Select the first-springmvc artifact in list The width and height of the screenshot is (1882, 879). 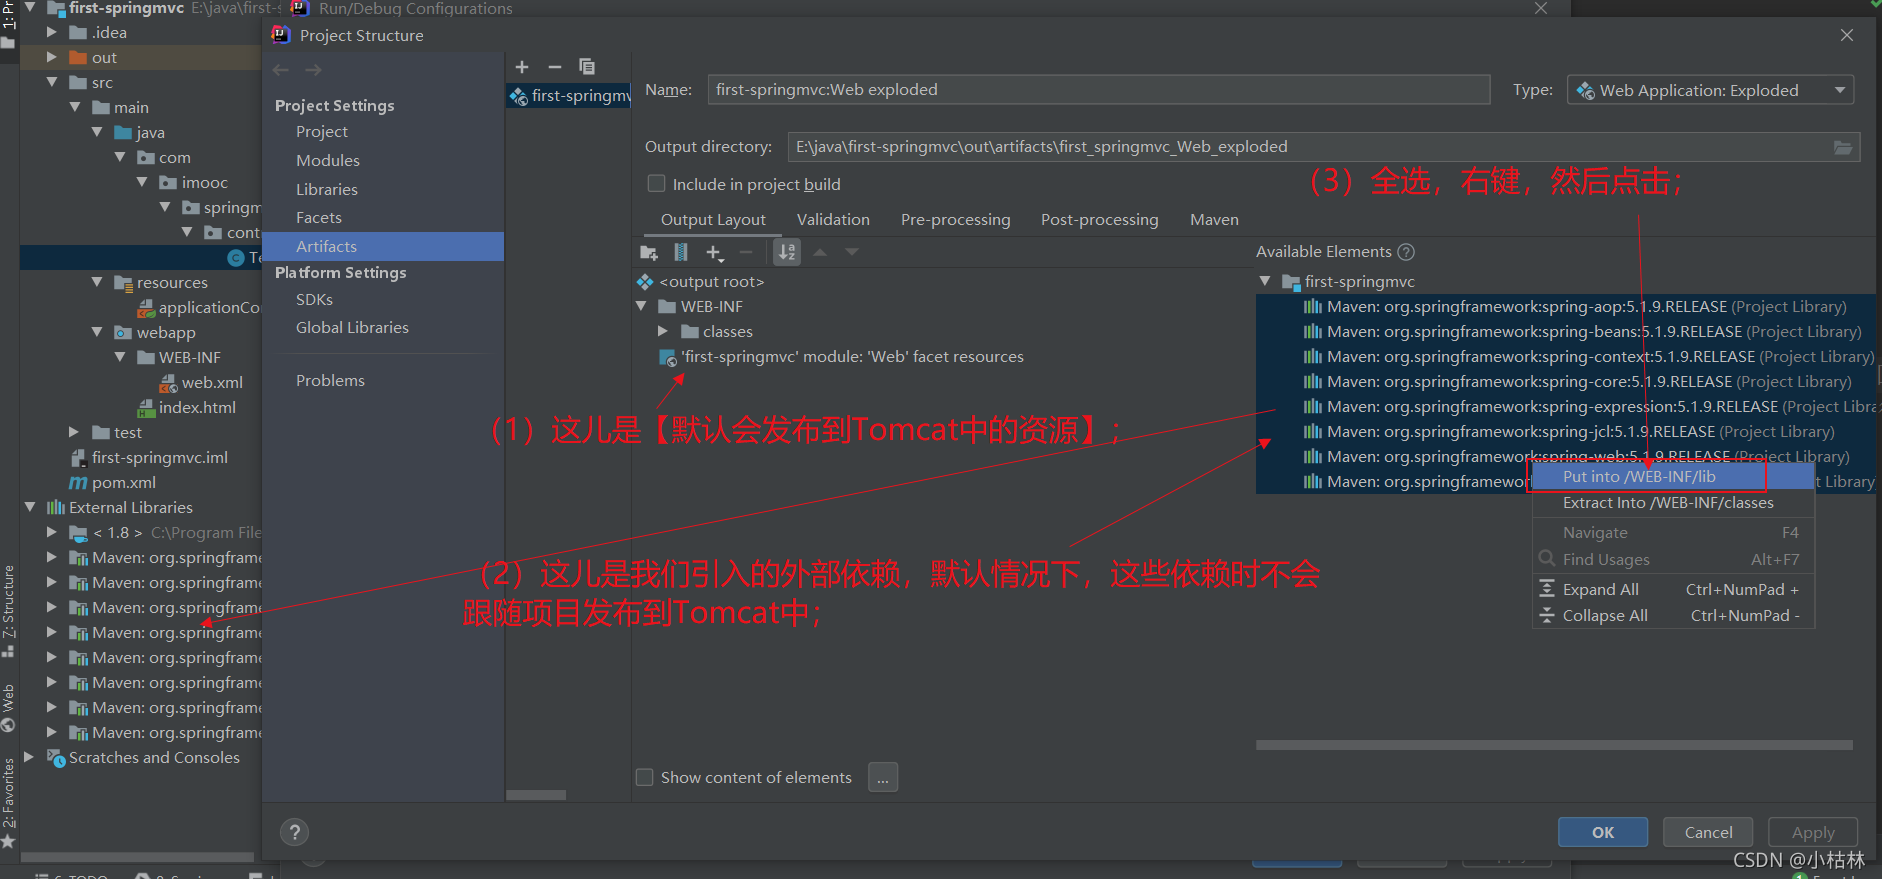point(569,96)
